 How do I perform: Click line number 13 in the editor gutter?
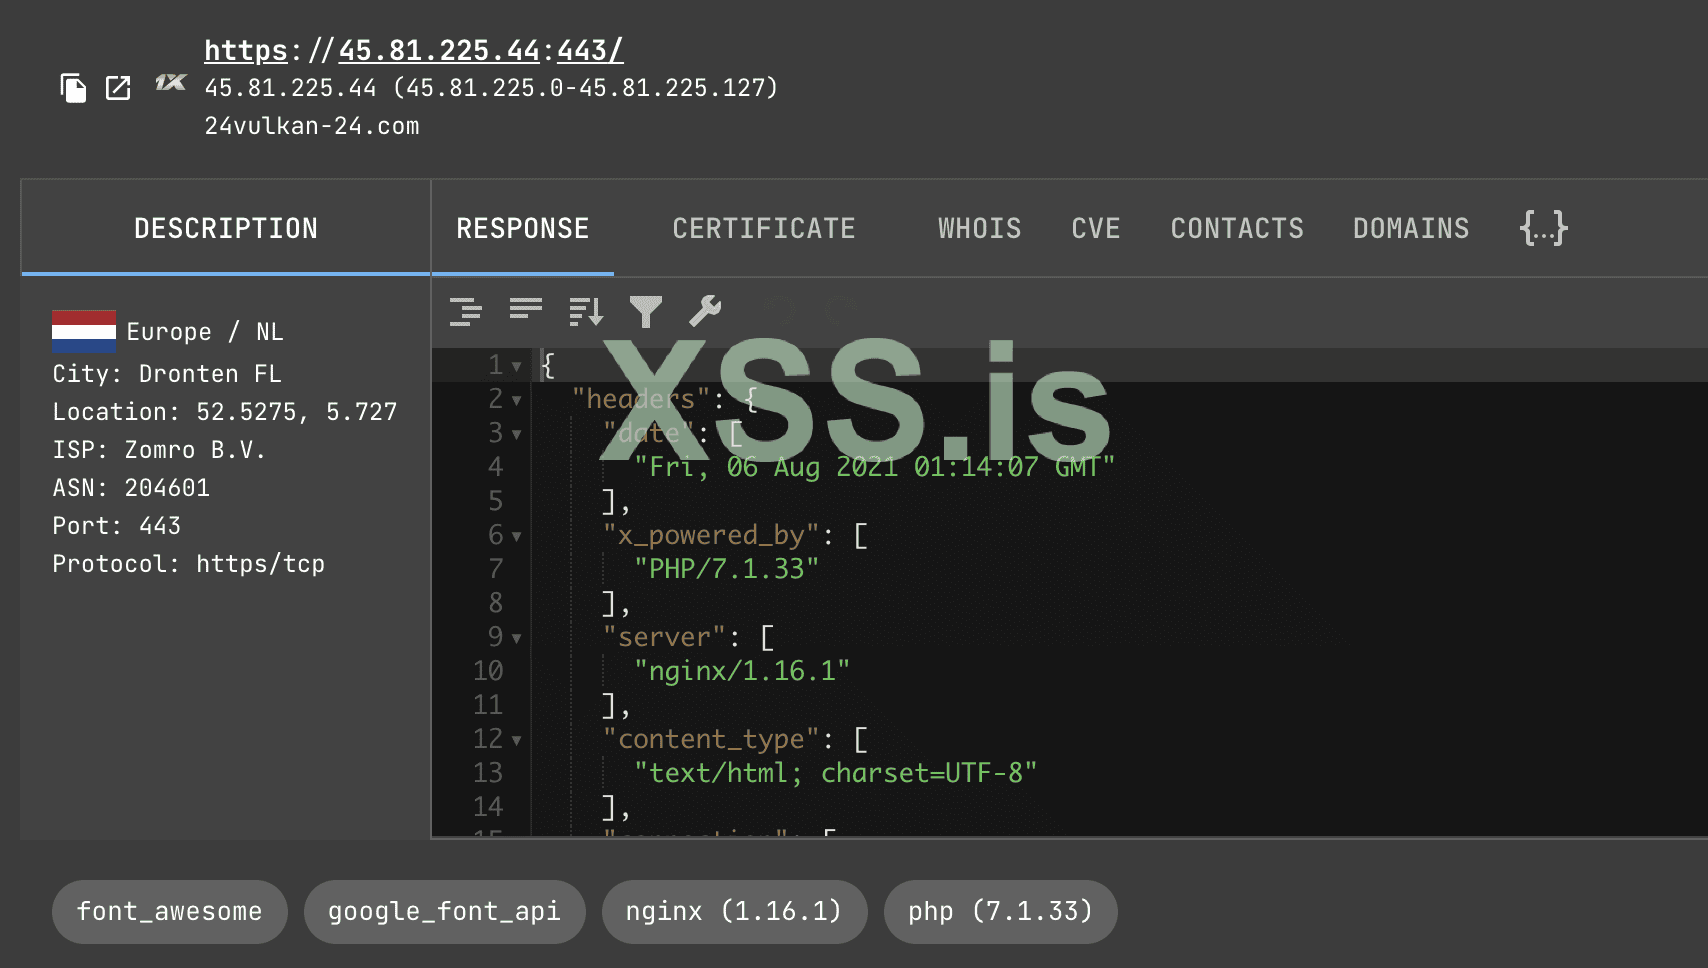[x=488, y=773]
